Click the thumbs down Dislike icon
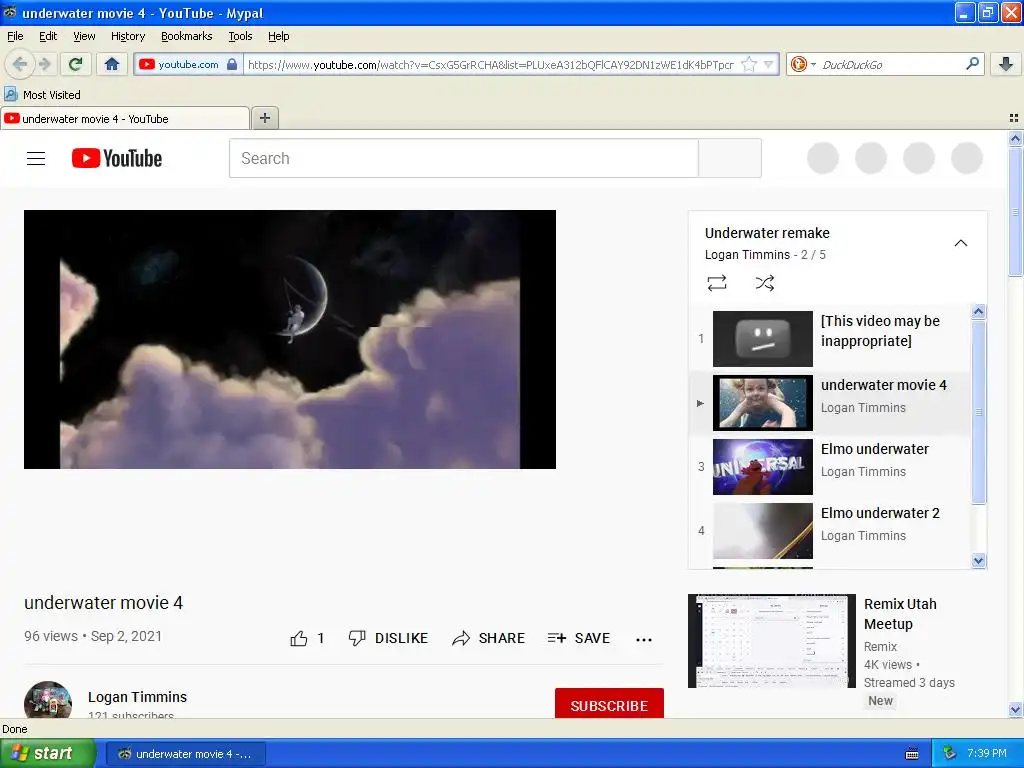Image resolution: width=1024 pixels, height=768 pixels. coord(357,638)
